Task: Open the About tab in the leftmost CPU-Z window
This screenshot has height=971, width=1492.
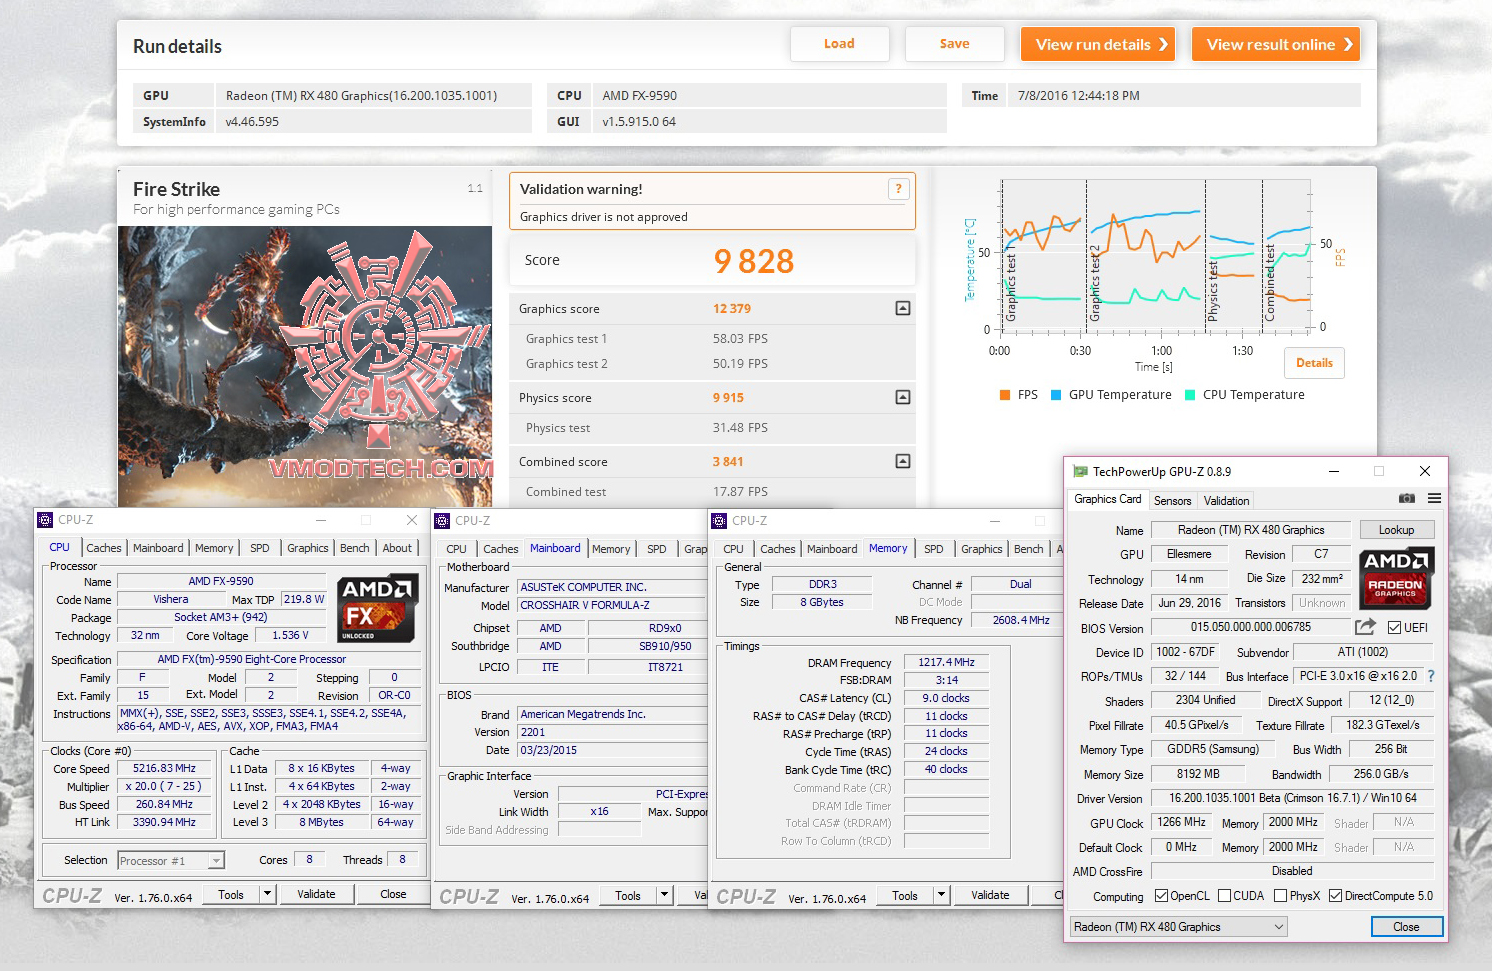Action: pyautogui.click(x=397, y=548)
